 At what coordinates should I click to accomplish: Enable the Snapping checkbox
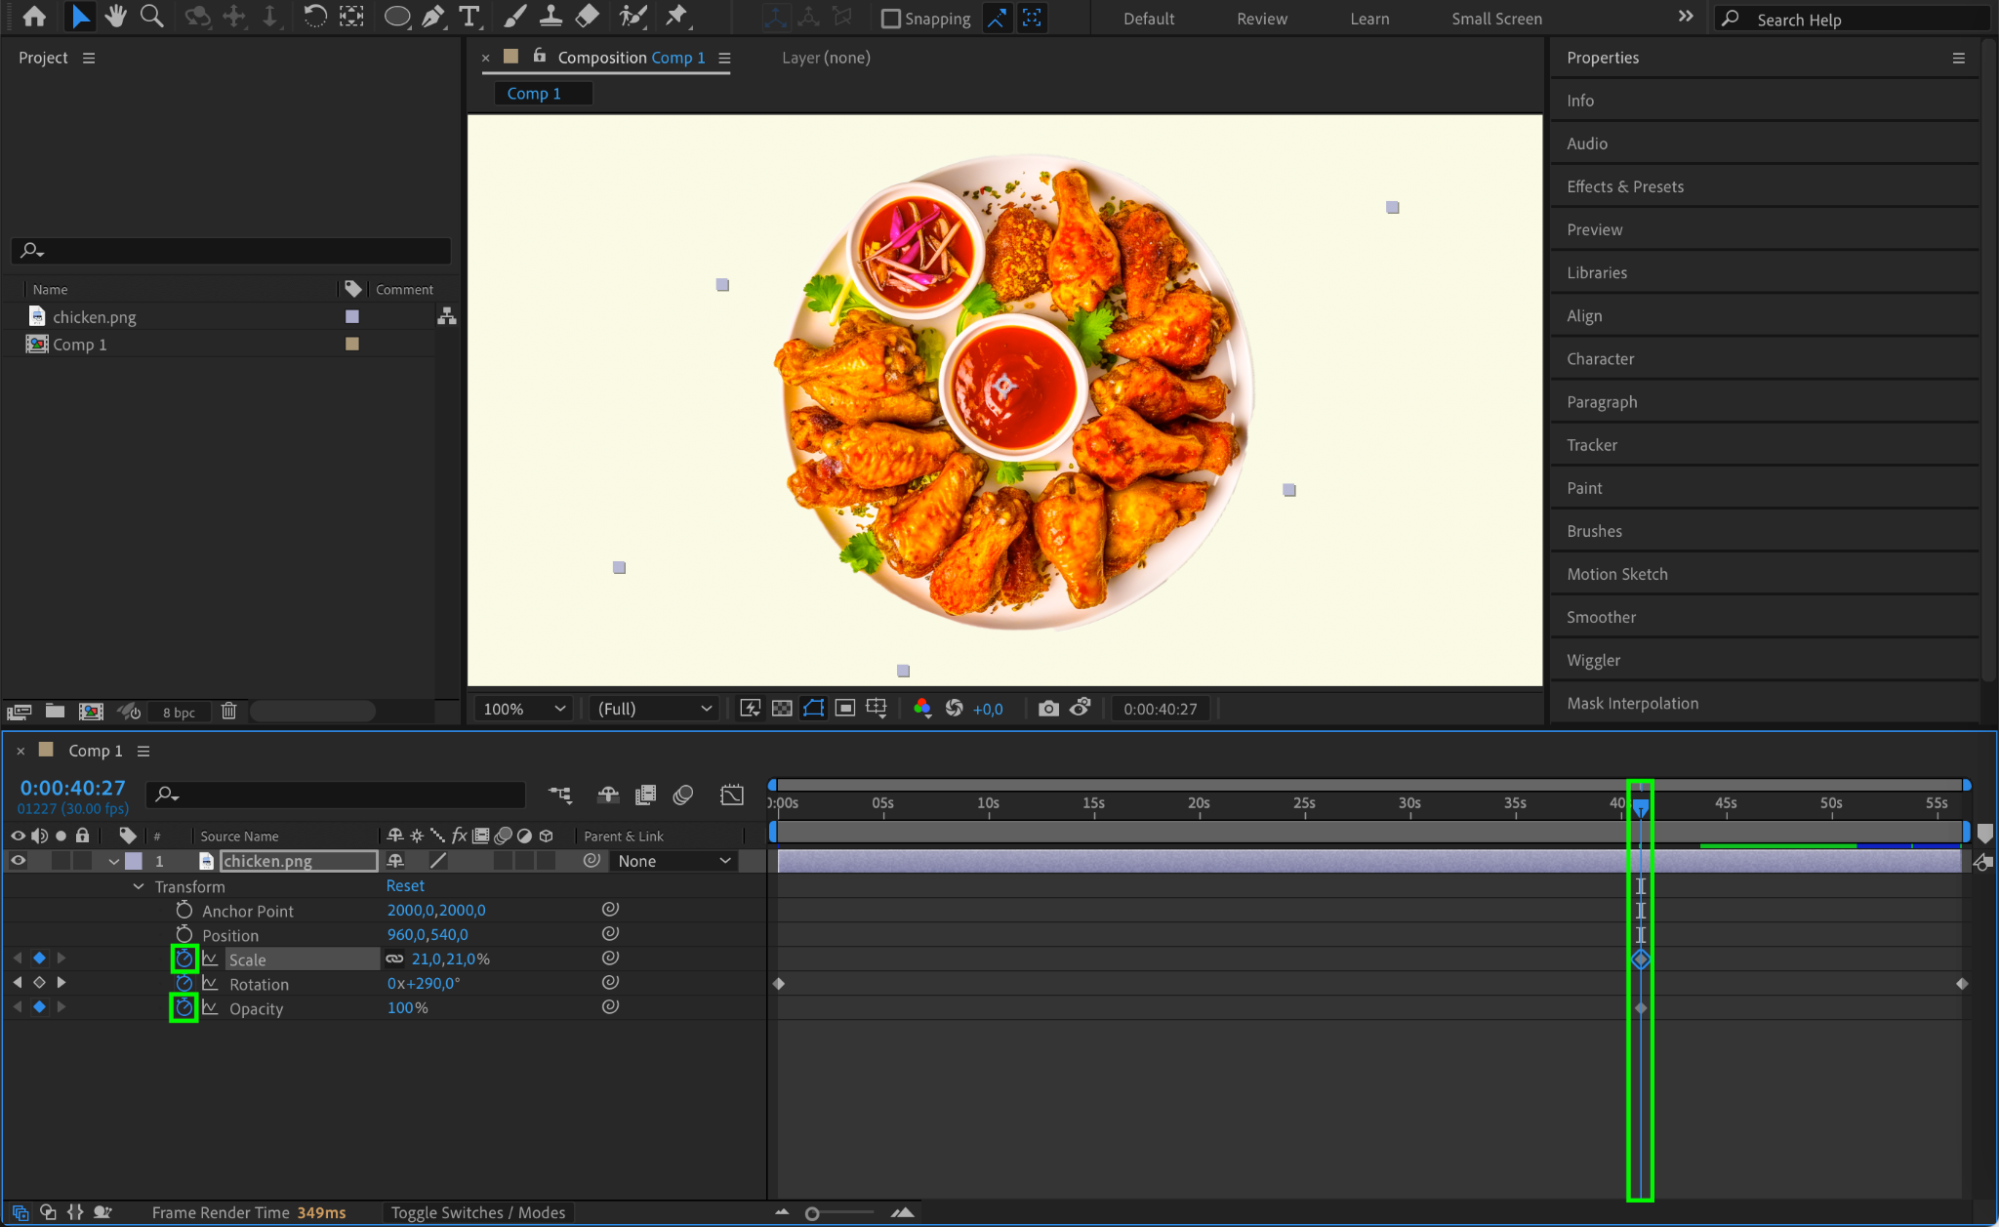click(x=890, y=18)
